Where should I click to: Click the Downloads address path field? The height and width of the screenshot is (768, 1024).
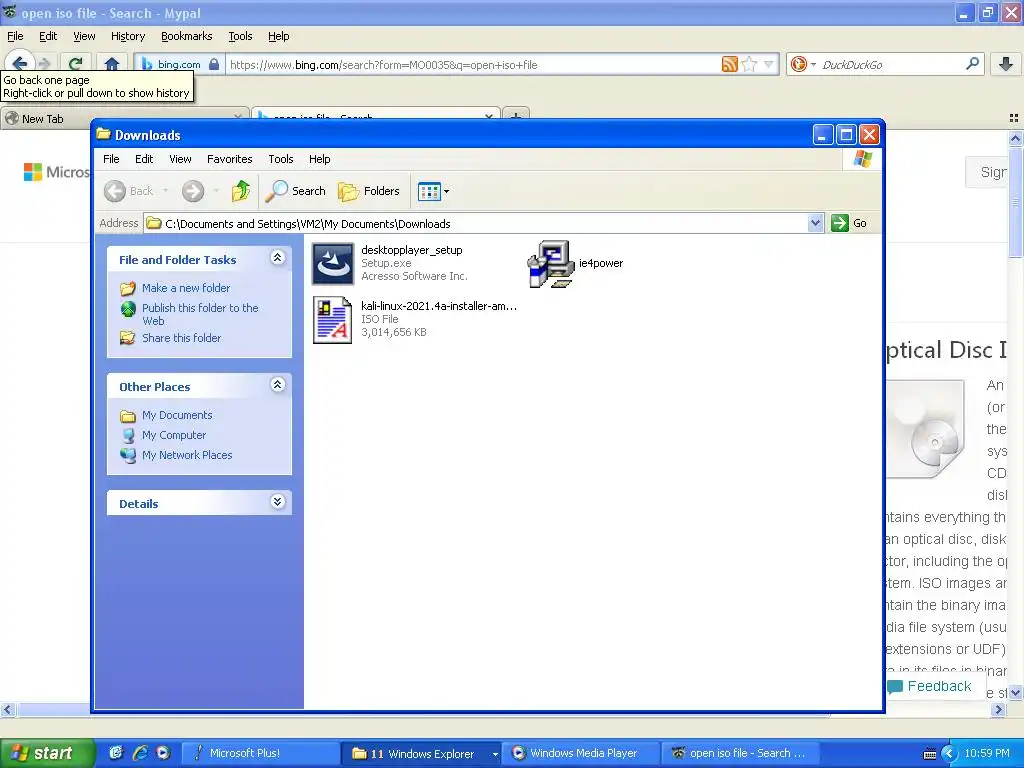(483, 223)
